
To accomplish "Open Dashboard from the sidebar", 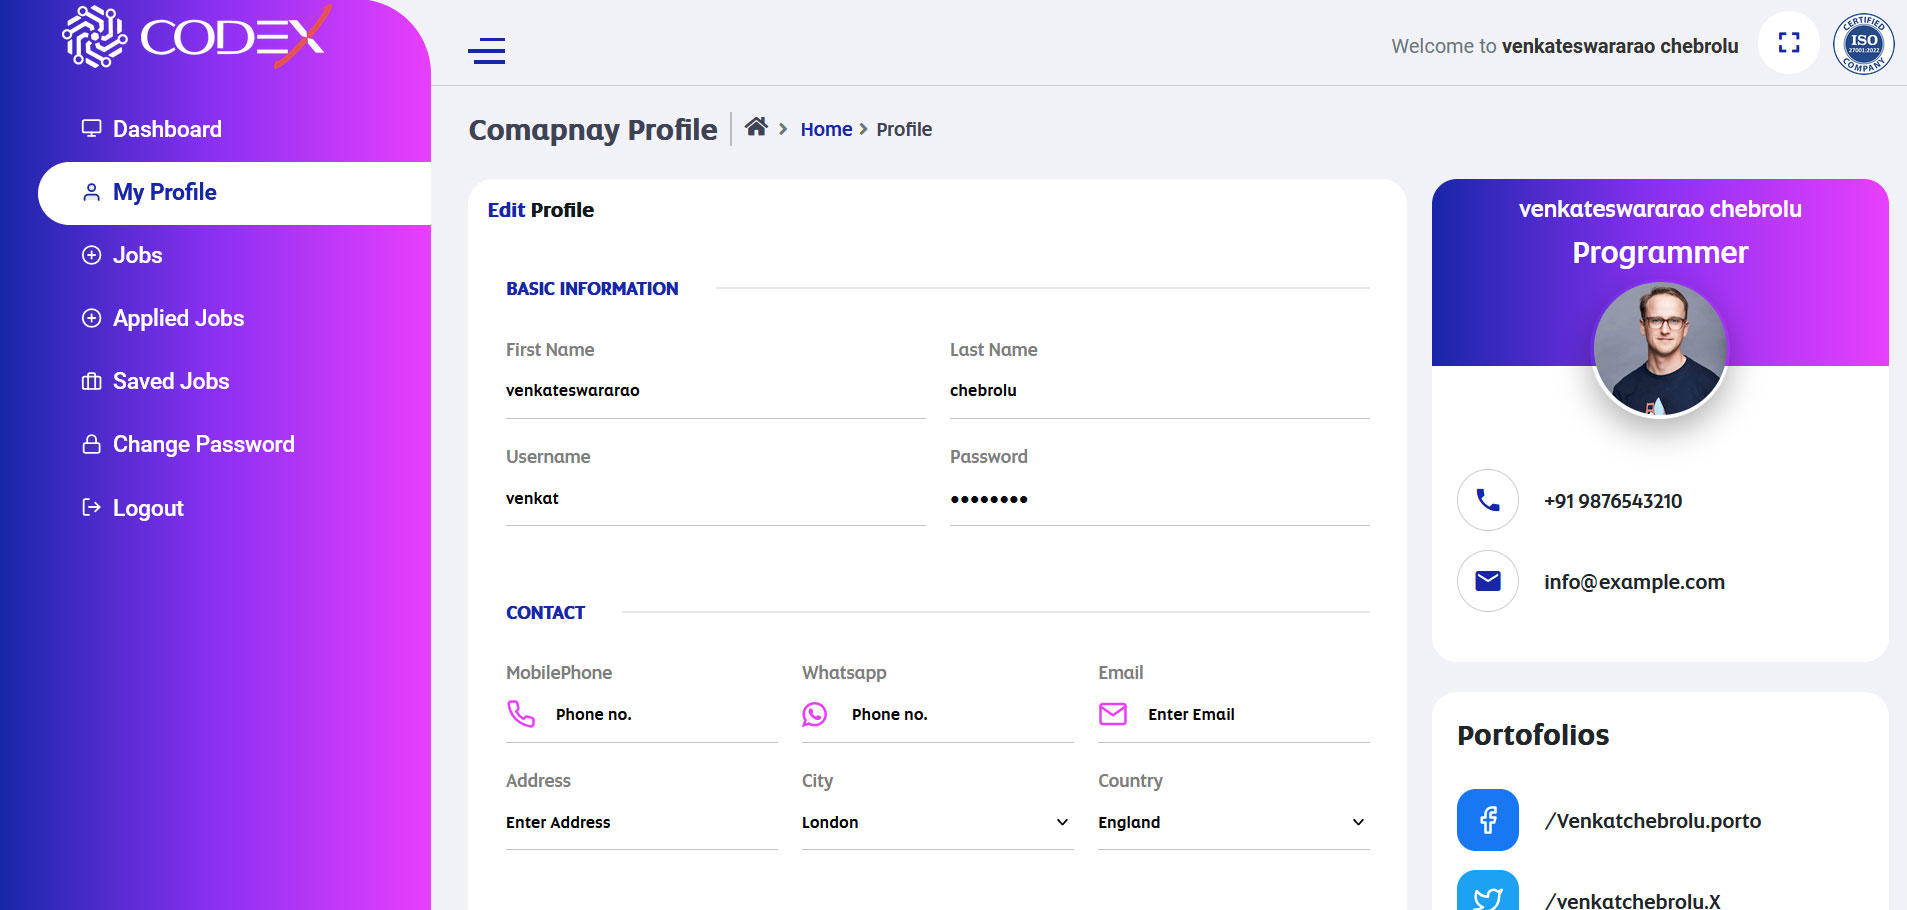I will coord(167,129).
